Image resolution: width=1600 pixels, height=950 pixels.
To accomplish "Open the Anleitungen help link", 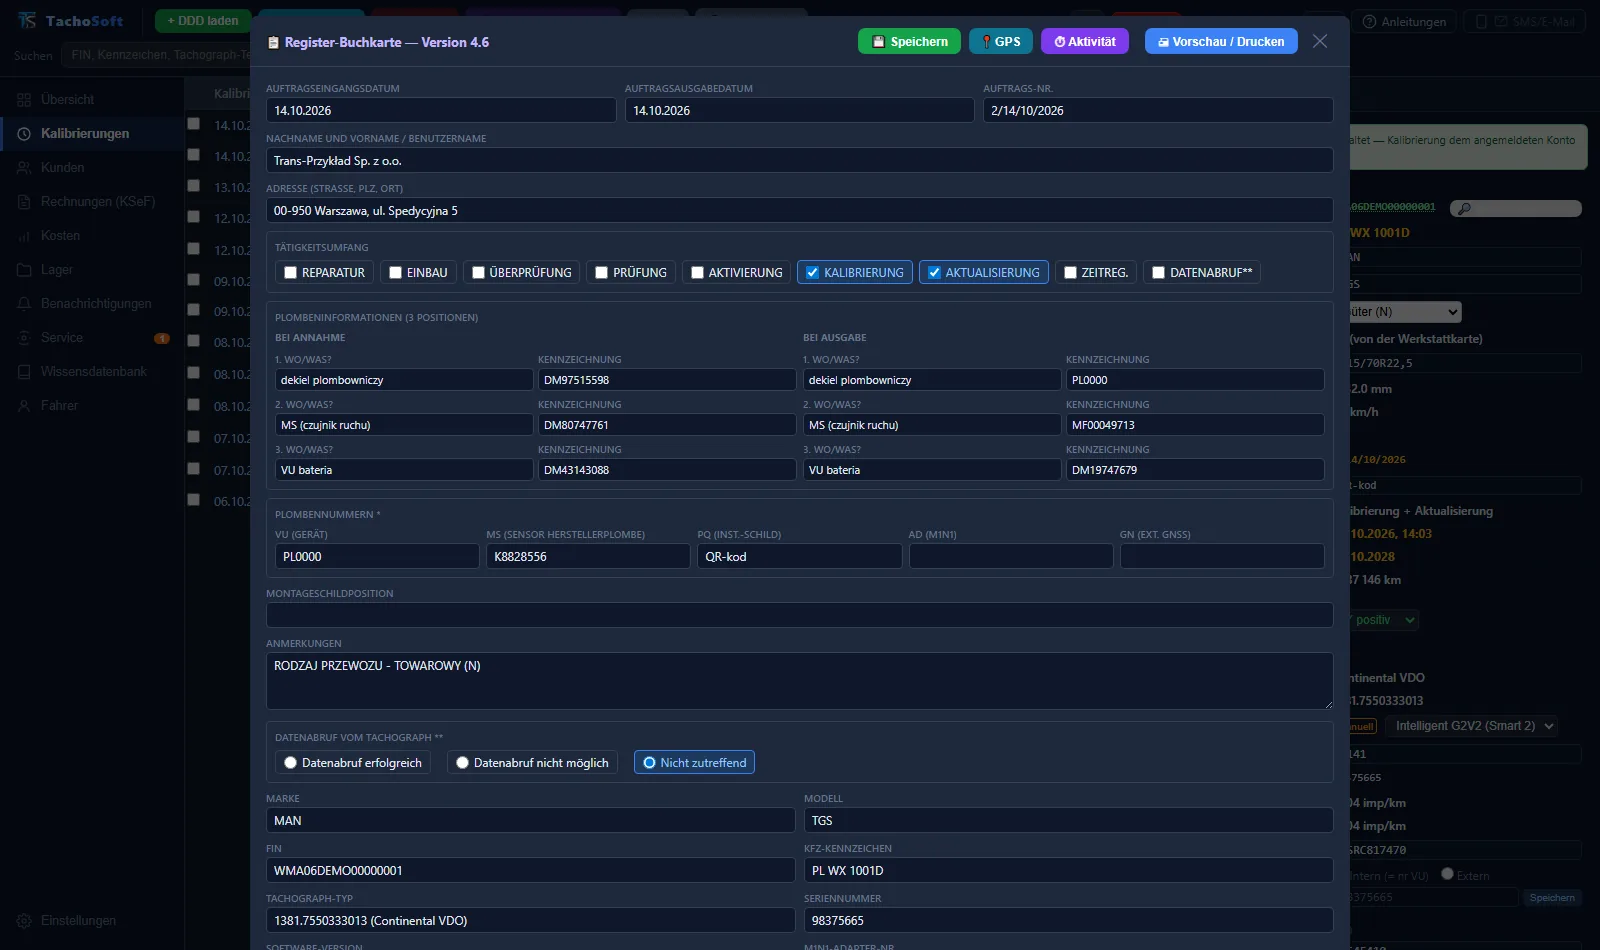I will [x=1404, y=21].
